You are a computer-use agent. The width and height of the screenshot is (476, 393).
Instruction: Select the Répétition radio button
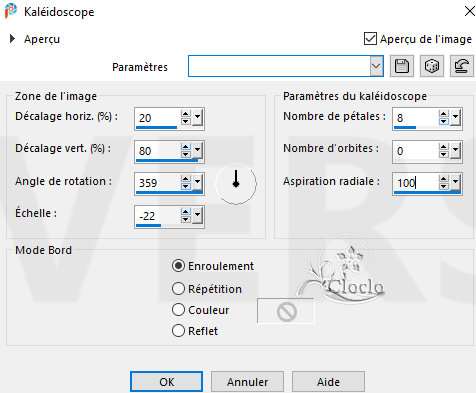[178, 289]
